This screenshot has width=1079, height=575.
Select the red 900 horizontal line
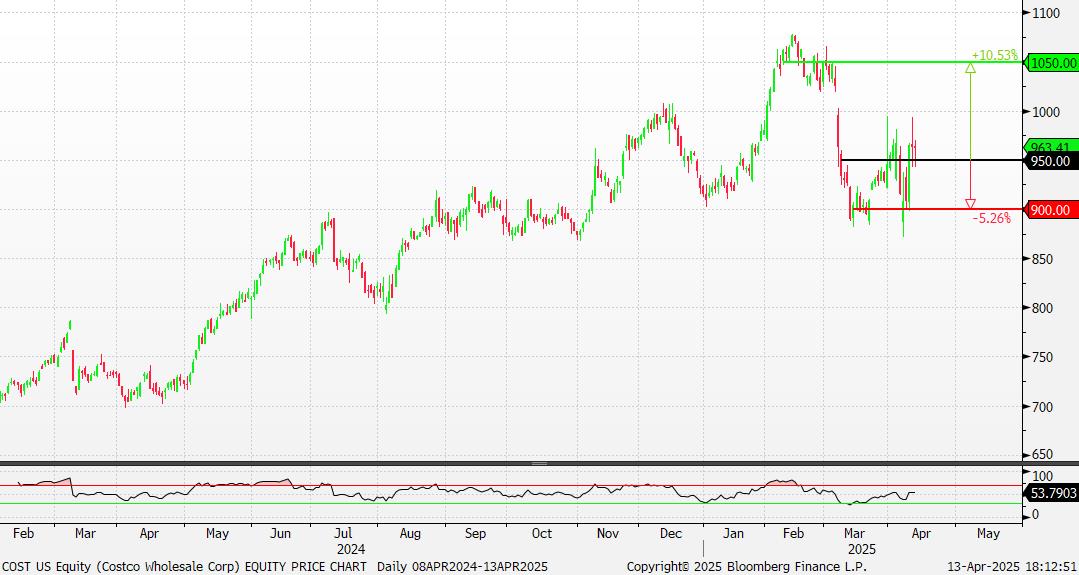click(x=937, y=209)
